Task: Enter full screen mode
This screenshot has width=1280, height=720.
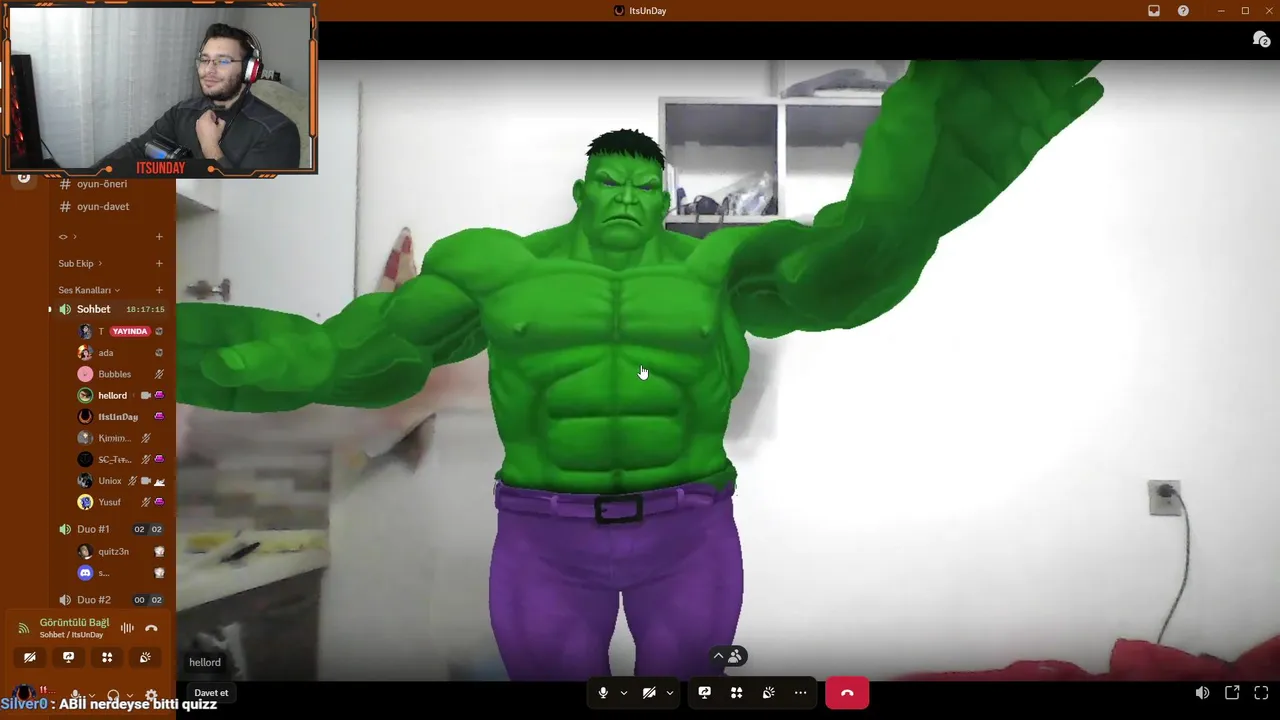Action: click(1261, 693)
